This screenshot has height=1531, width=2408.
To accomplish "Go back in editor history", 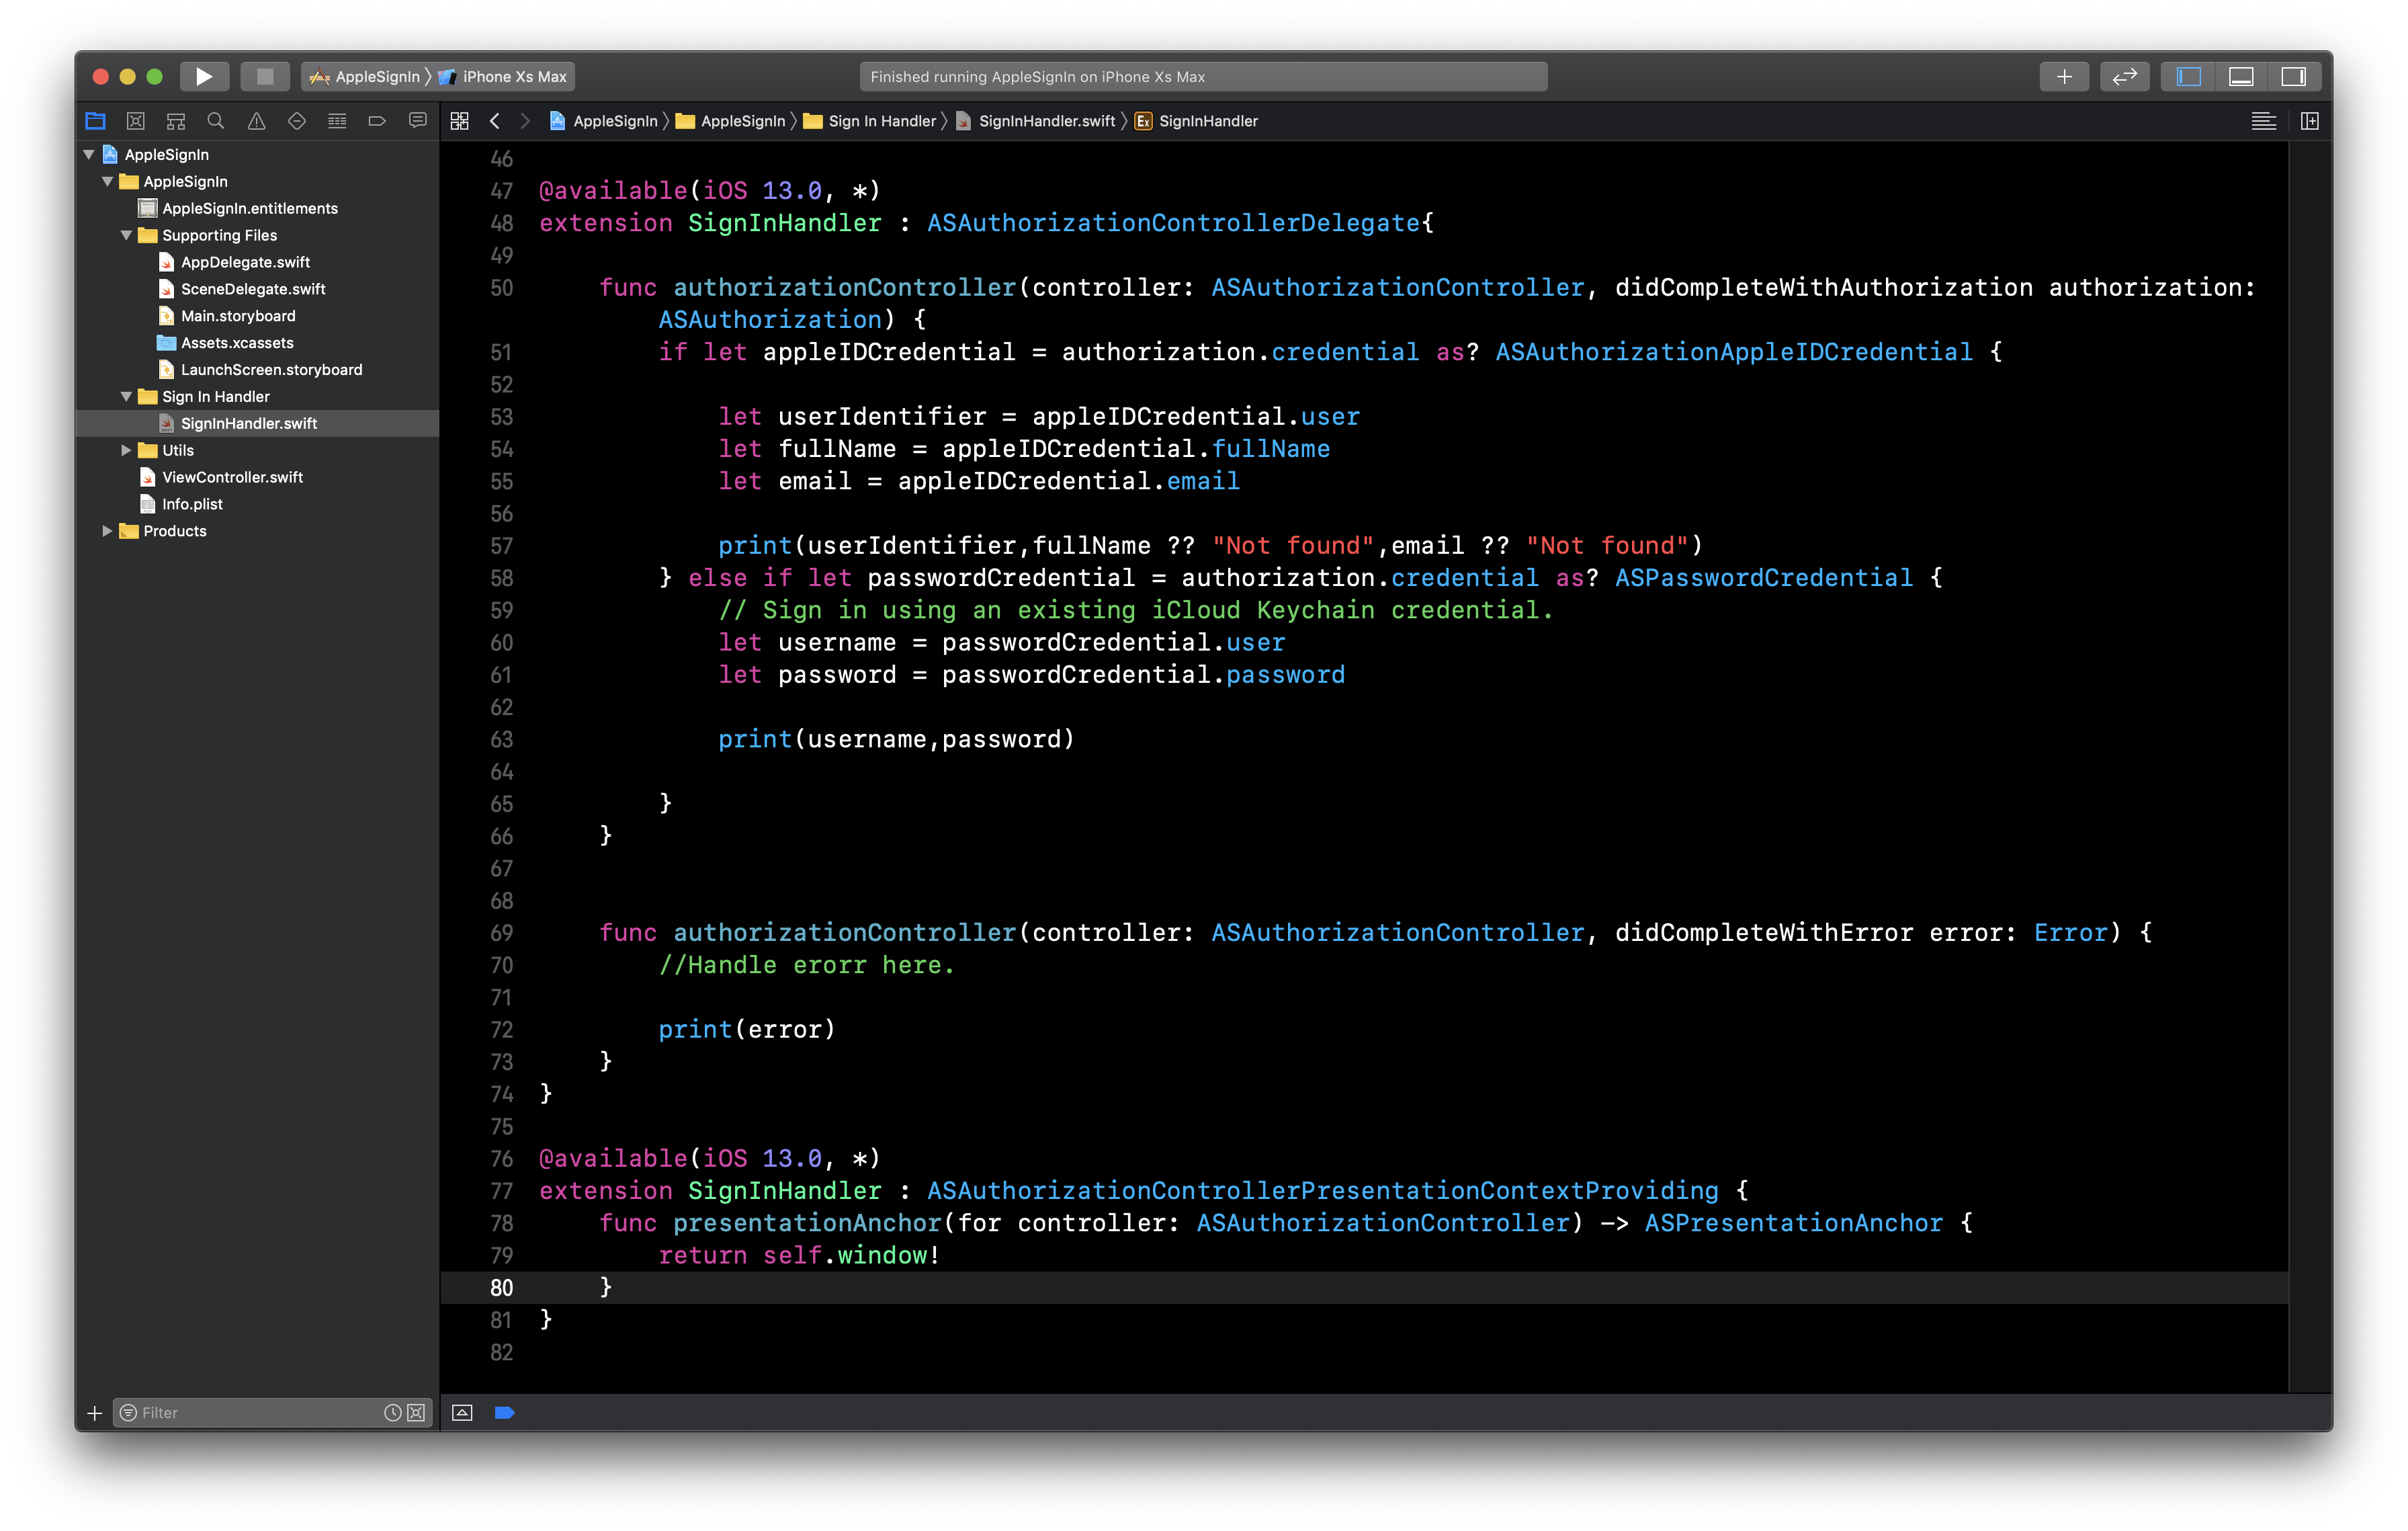I will 495,121.
